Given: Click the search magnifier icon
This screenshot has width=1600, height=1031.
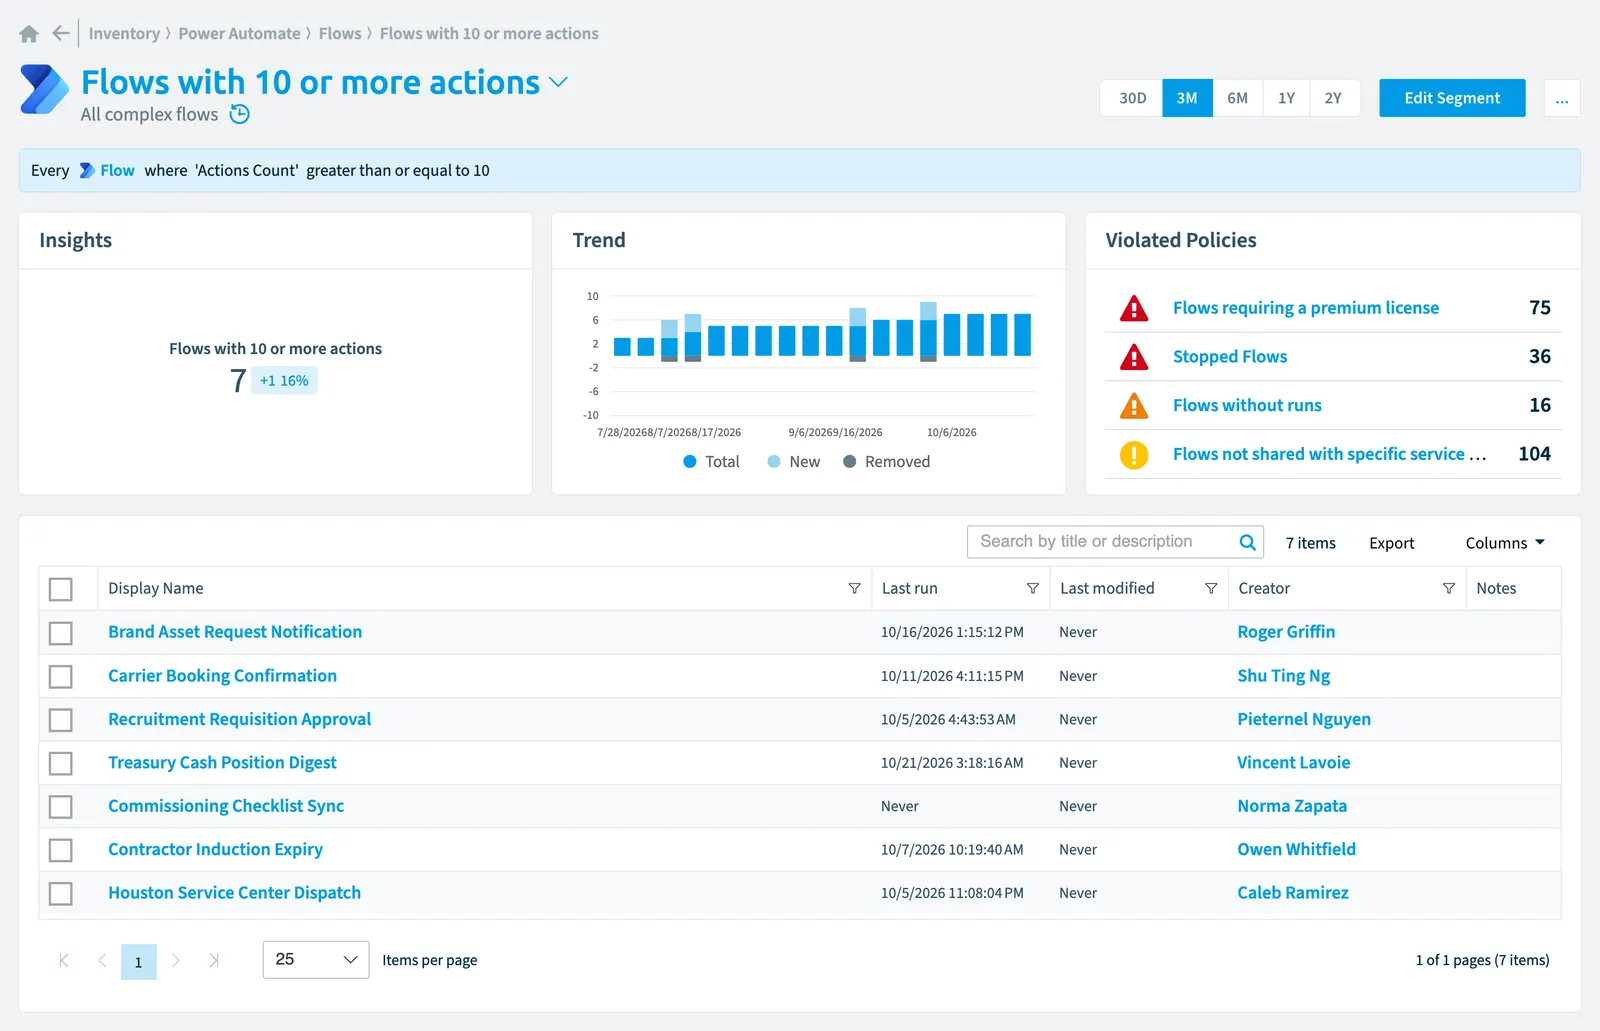Looking at the screenshot, I should coord(1247,542).
